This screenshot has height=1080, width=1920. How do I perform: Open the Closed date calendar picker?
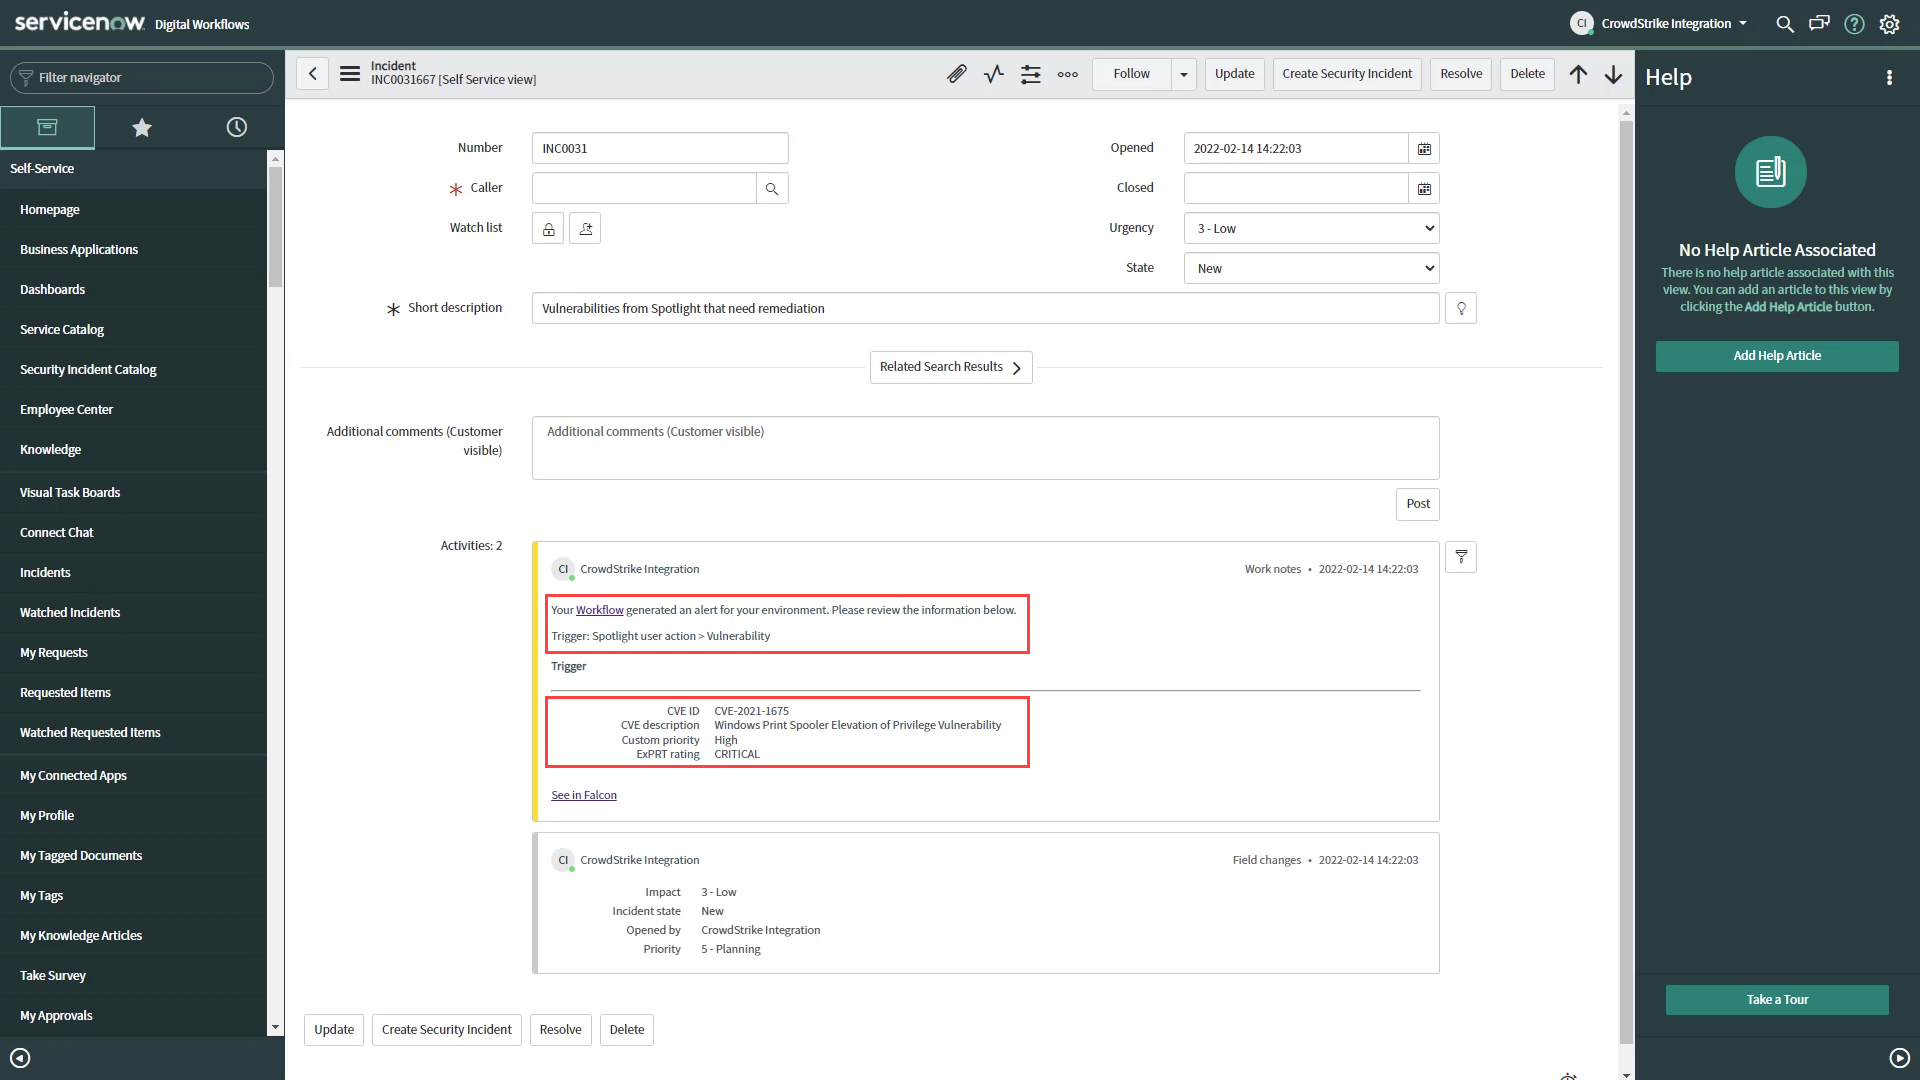(1424, 189)
